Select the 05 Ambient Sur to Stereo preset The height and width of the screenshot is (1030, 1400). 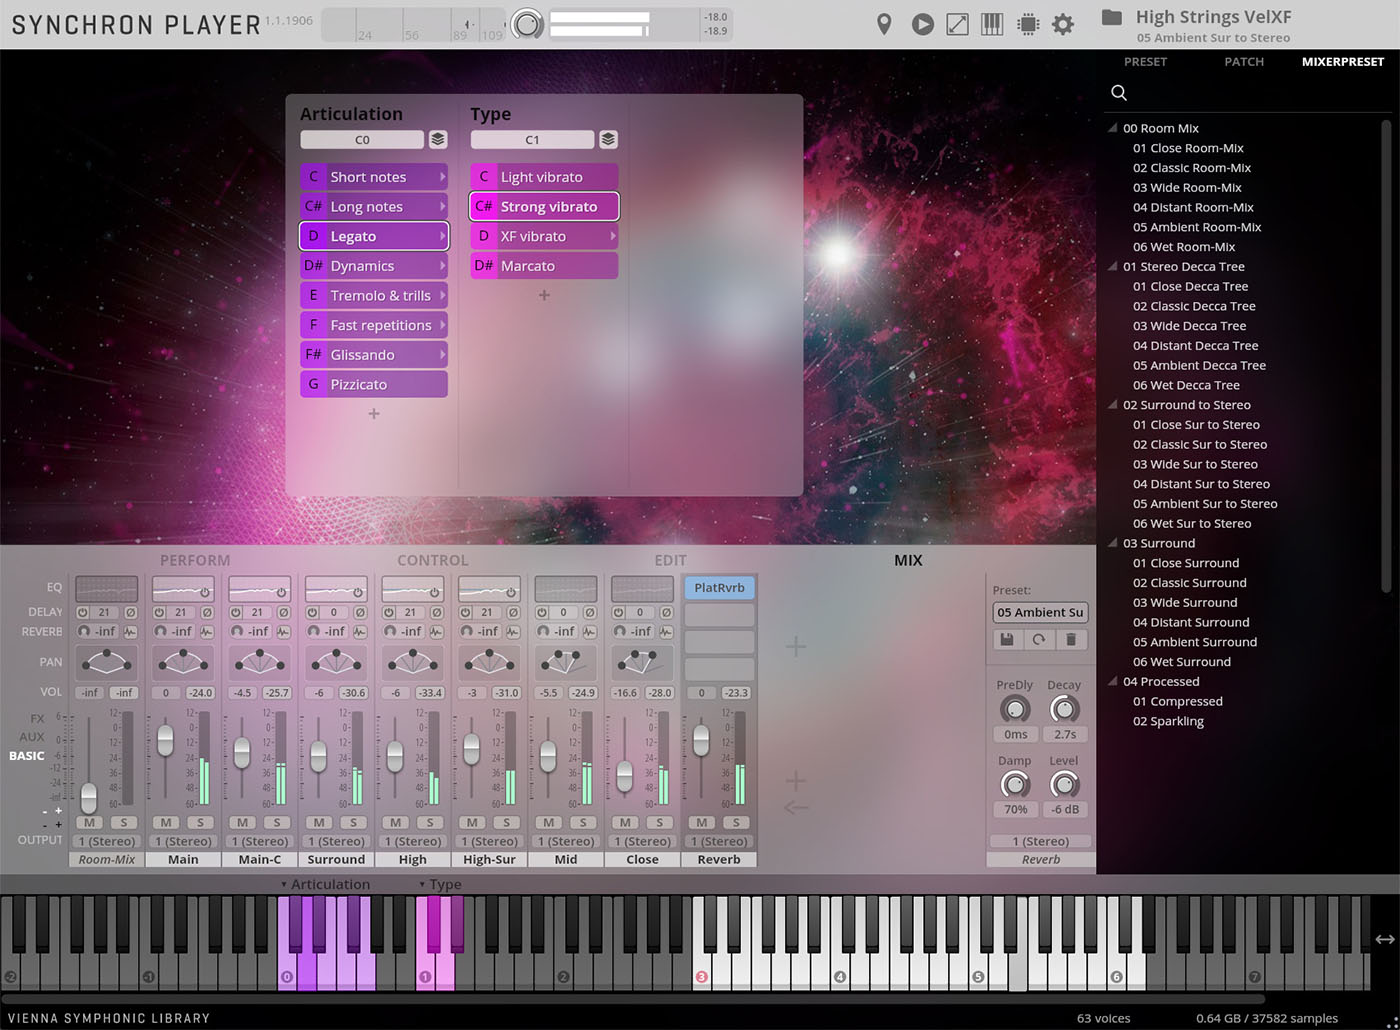1205,503
